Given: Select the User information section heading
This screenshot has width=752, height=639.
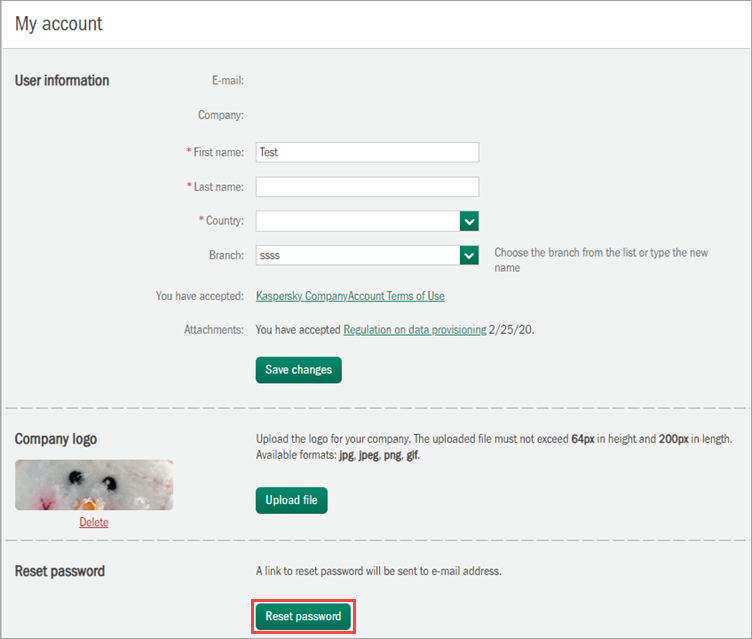Looking at the screenshot, I should point(62,80).
